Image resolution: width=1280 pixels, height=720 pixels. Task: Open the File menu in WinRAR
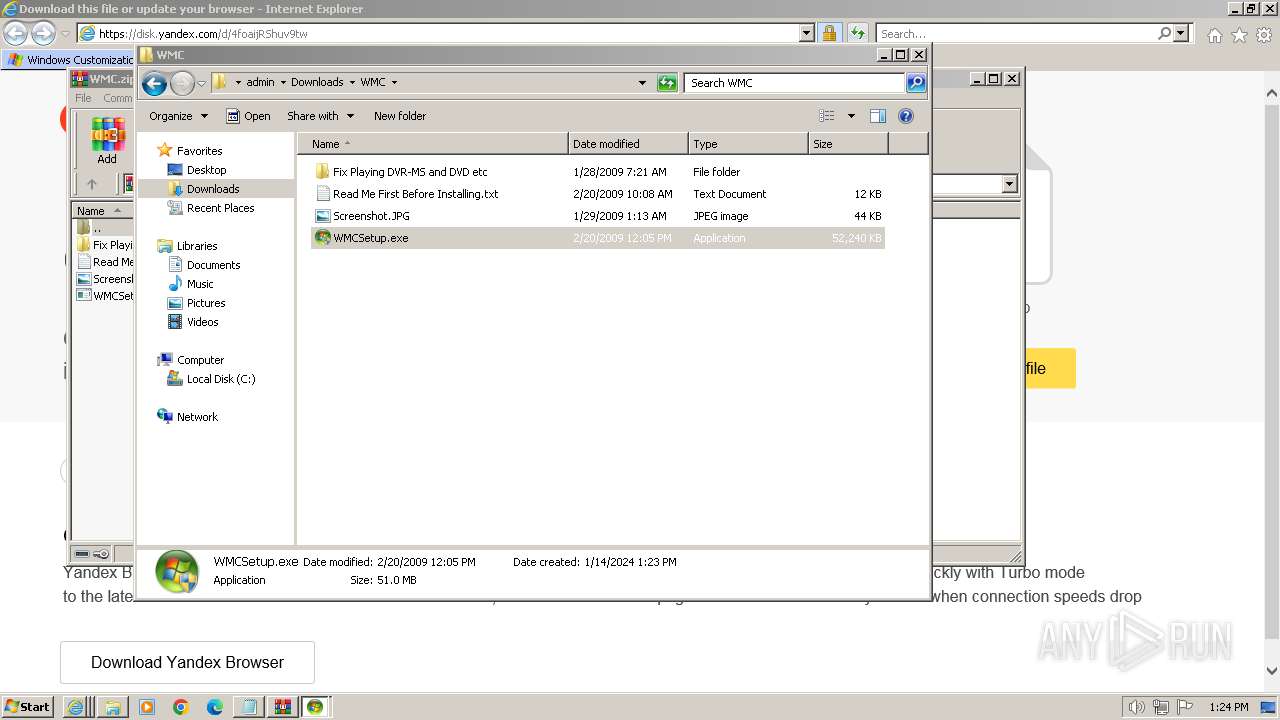point(83,98)
